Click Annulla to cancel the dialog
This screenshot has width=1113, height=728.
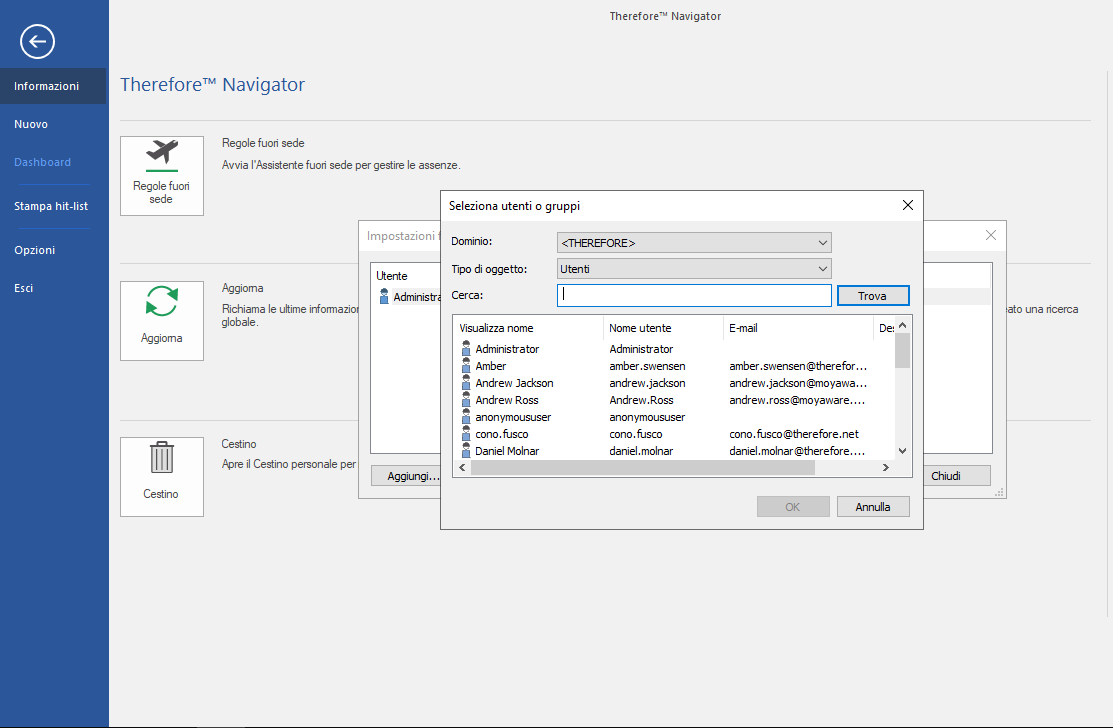(x=872, y=506)
